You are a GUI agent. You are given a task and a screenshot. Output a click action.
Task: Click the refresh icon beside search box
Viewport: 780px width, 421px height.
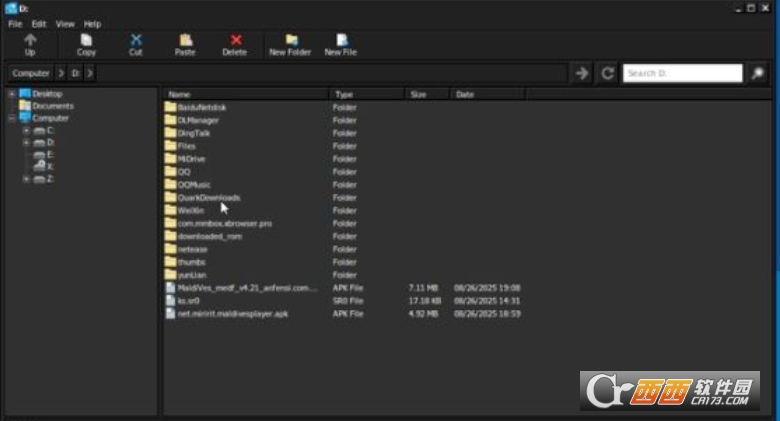[607, 73]
